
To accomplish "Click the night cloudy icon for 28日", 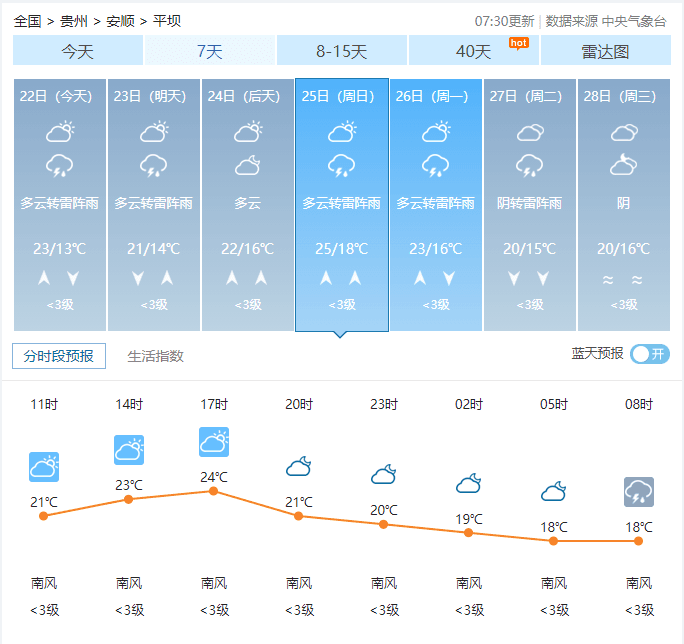I will click(x=623, y=164).
